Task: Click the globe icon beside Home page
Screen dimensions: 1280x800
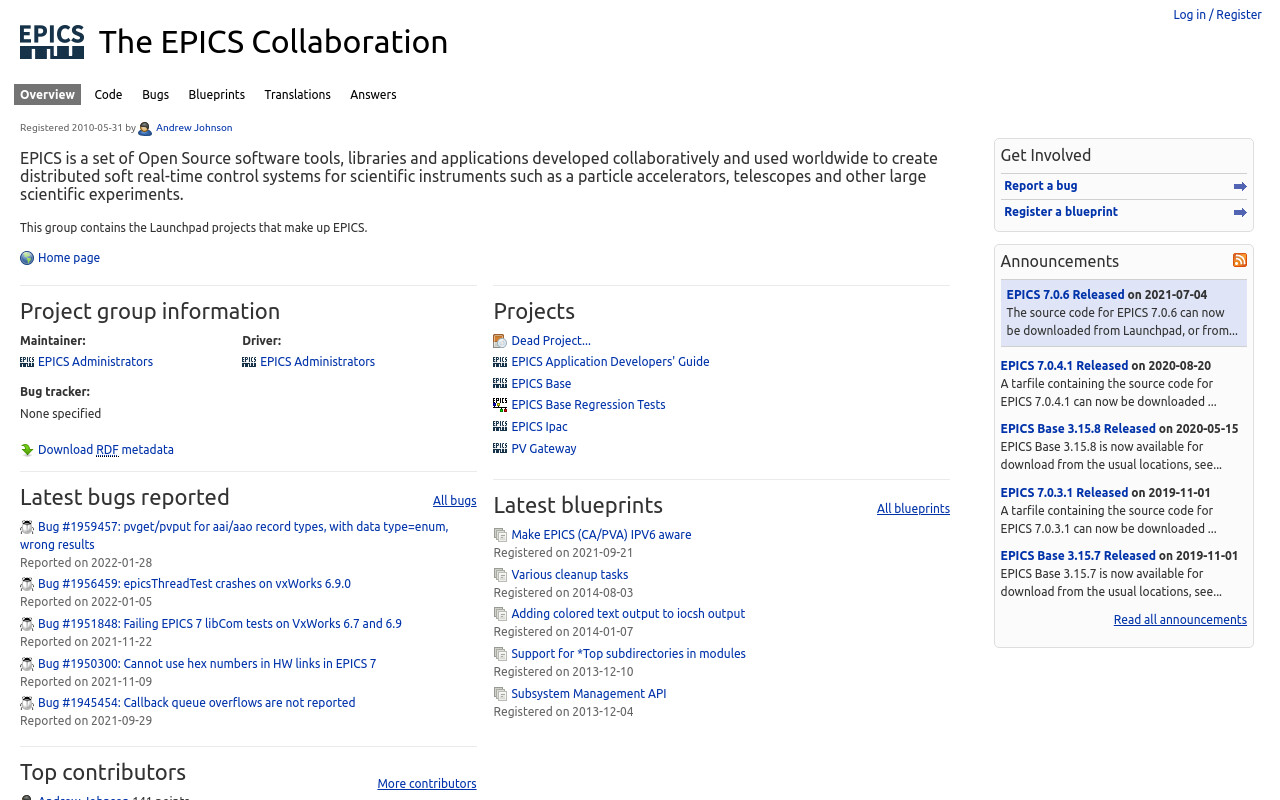Action: 27,258
